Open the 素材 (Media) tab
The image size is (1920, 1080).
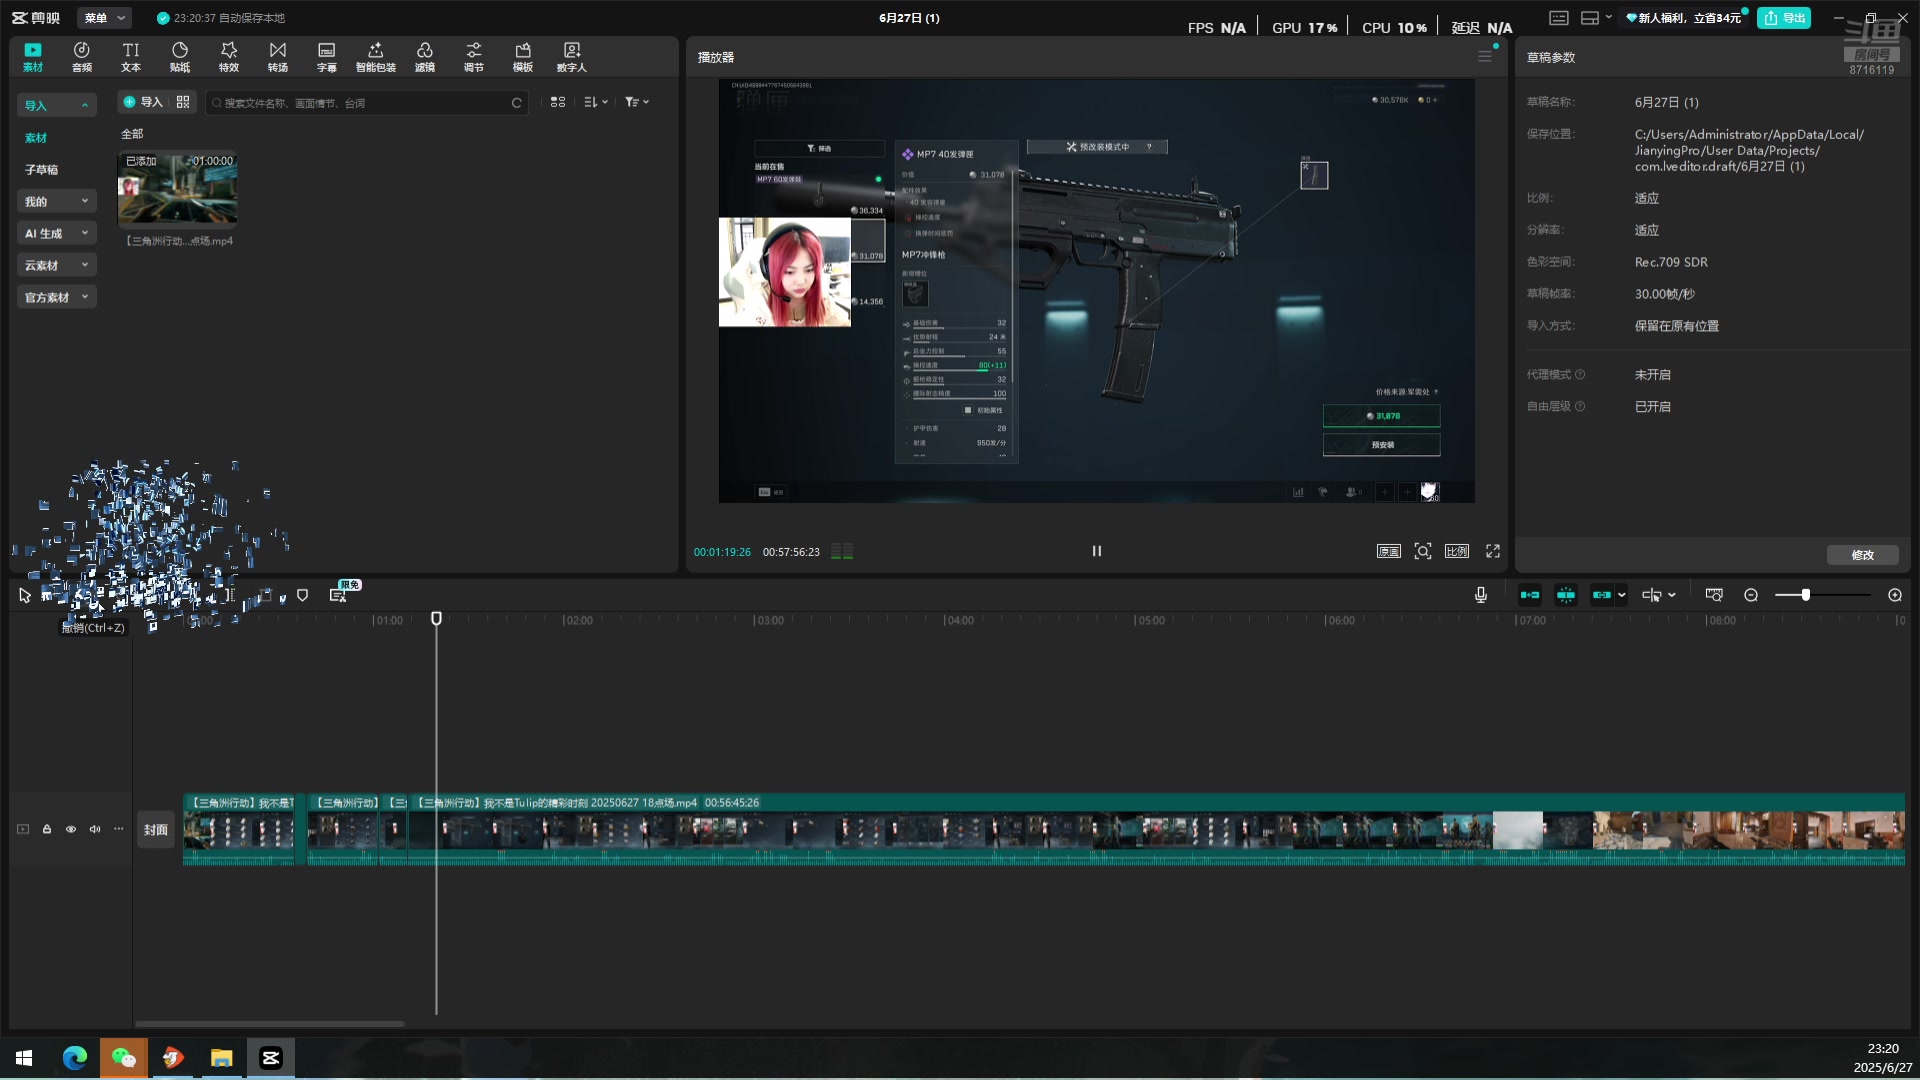pos(33,57)
